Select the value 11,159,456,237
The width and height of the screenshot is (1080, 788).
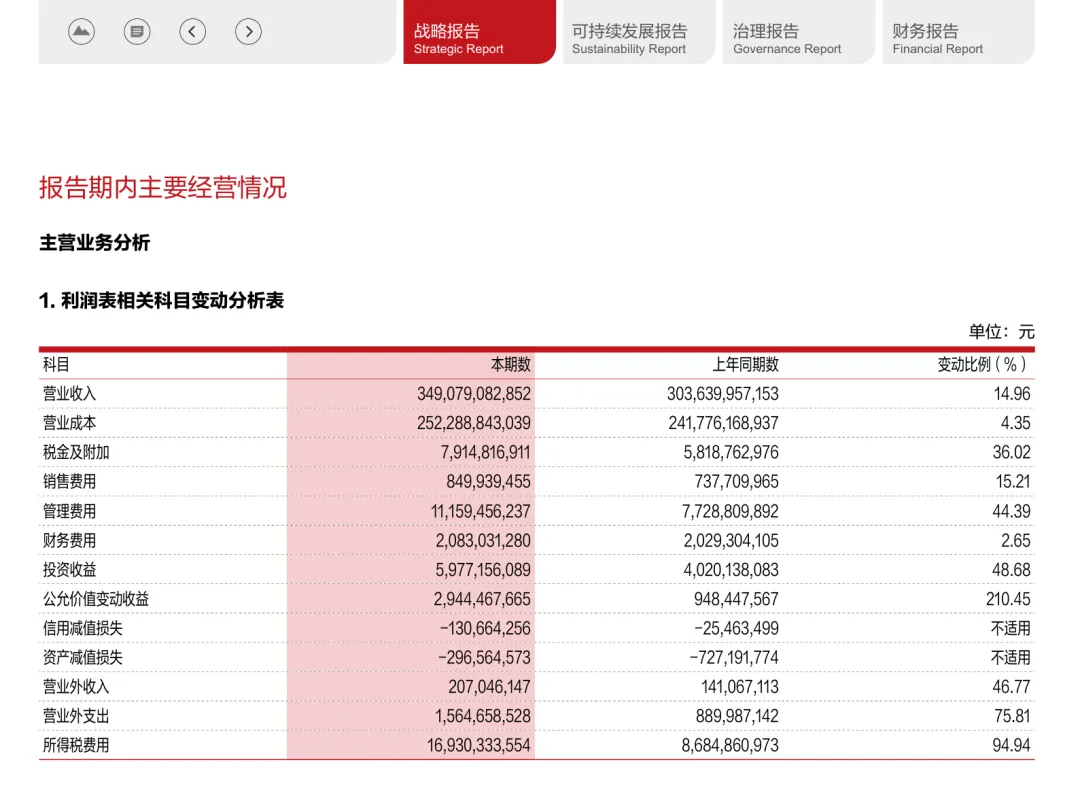(x=481, y=512)
